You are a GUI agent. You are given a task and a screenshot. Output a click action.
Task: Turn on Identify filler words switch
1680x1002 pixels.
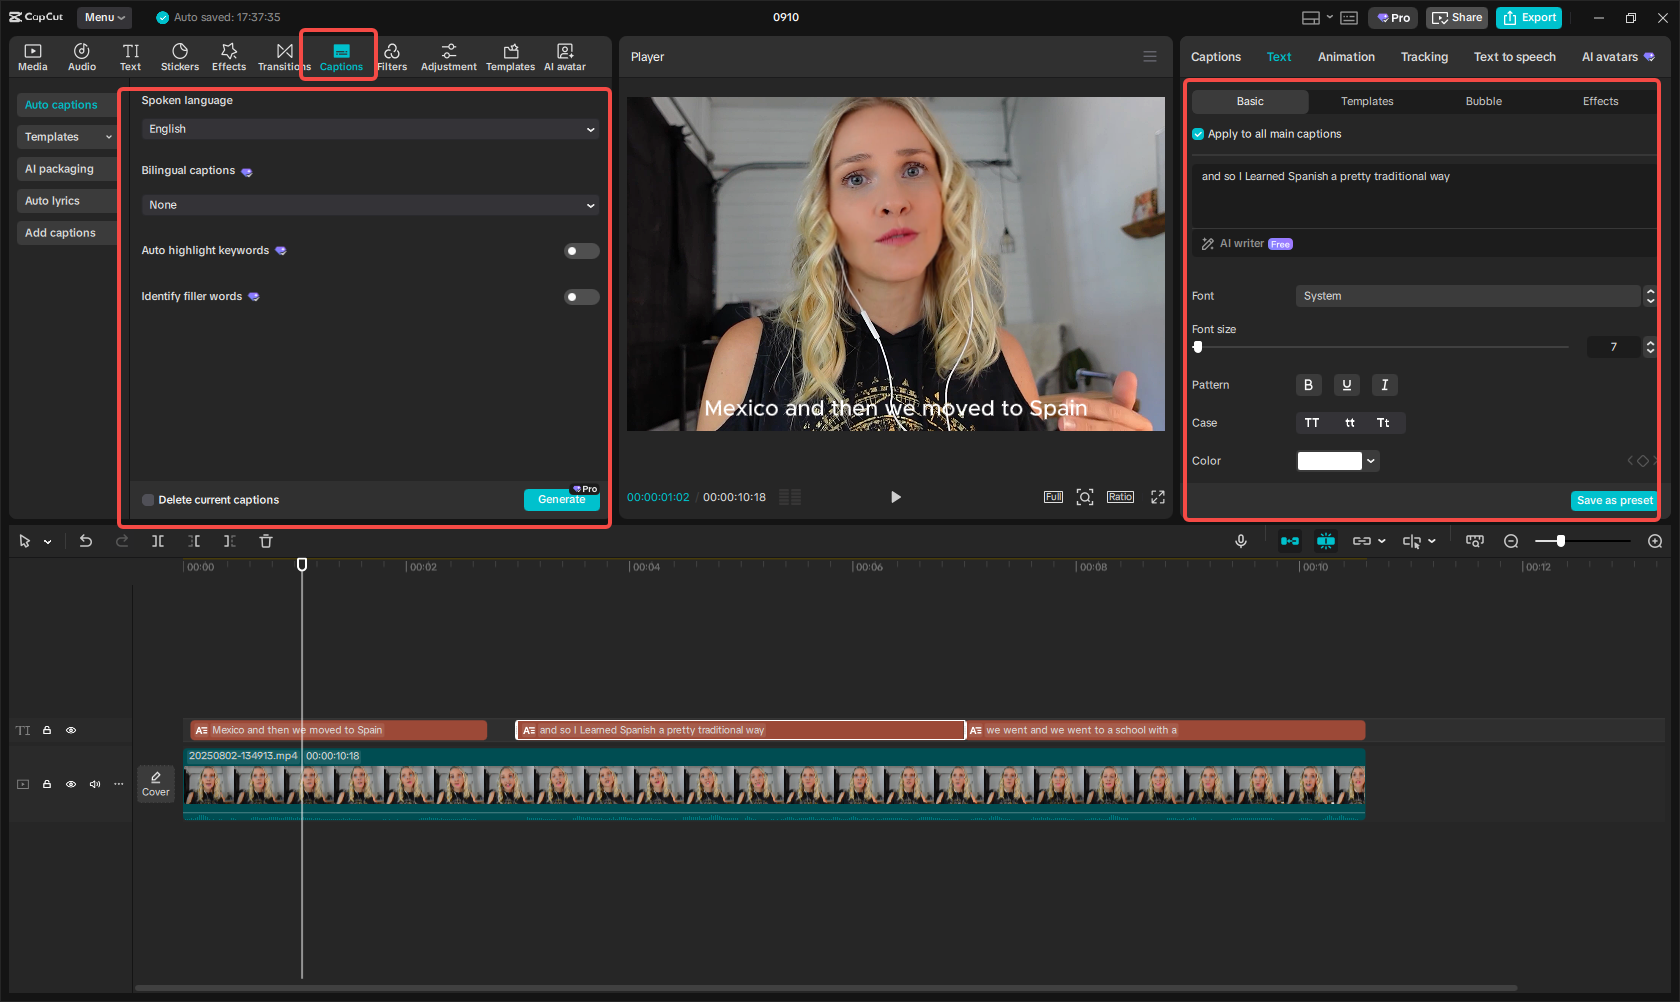pos(581,297)
